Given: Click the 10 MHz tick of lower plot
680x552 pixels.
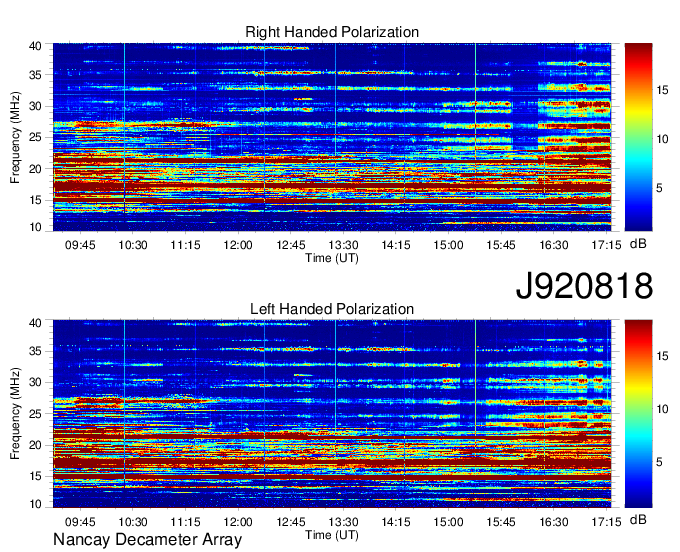Looking at the screenshot, I should tap(35, 504).
